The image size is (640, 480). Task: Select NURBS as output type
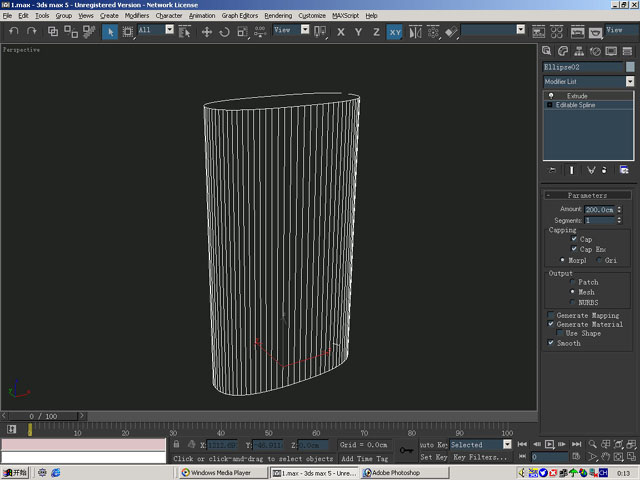coord(571,301)
